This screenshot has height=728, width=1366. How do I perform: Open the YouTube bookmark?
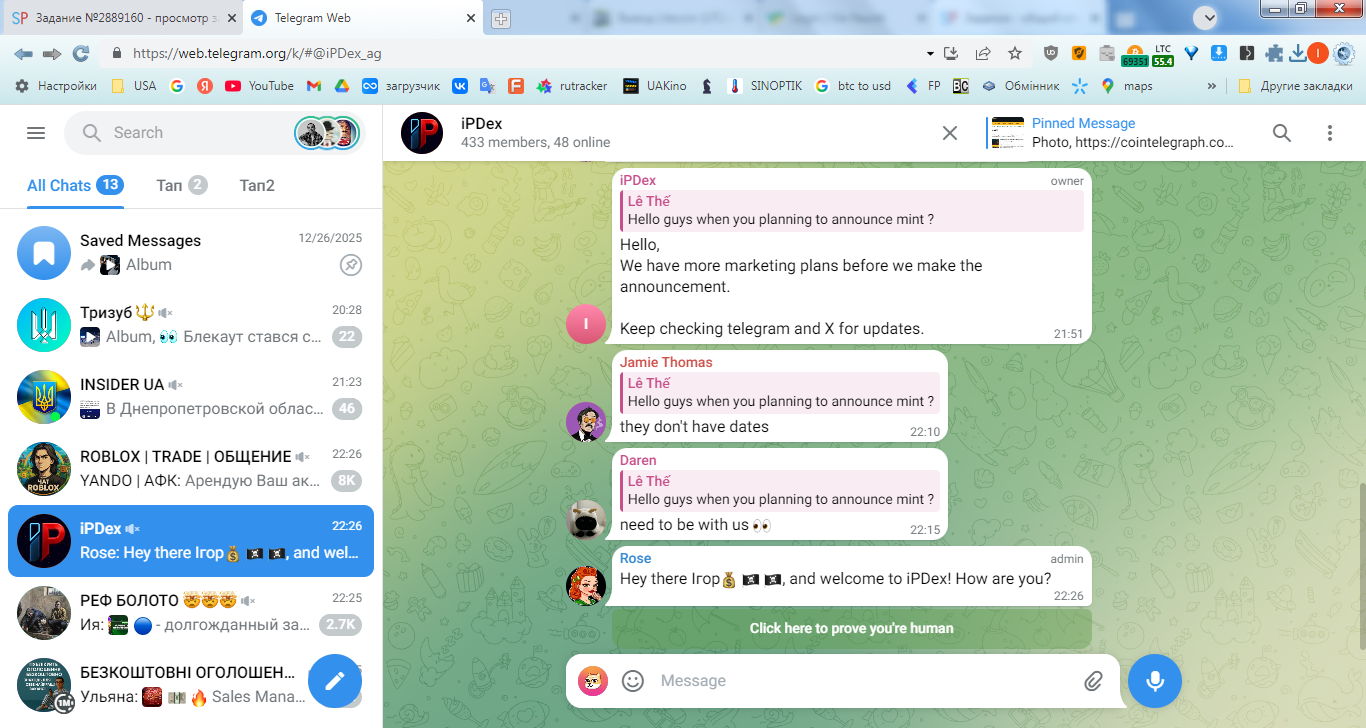tap(259, 86)
